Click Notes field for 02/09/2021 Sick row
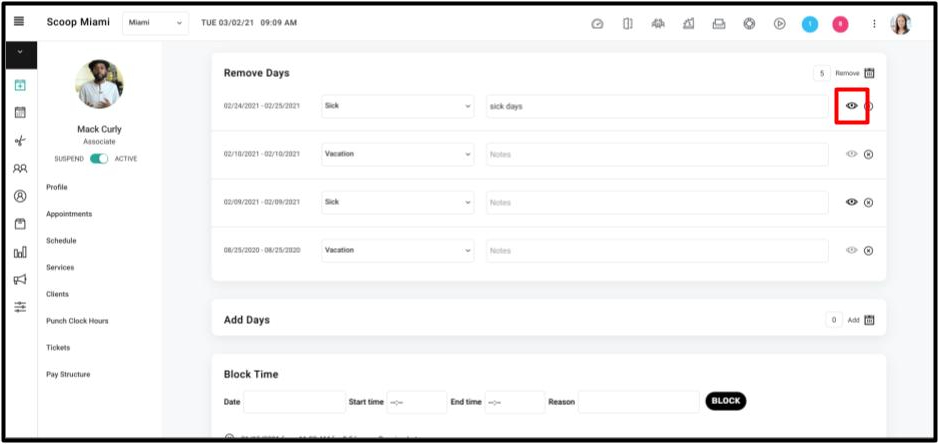 coord(657,202)
